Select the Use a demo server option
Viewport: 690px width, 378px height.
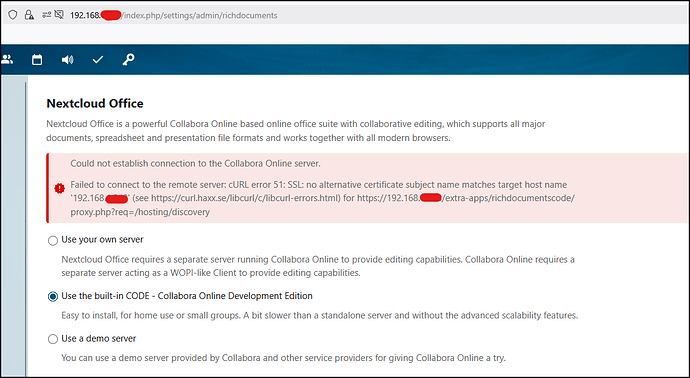tap(53, 339)
